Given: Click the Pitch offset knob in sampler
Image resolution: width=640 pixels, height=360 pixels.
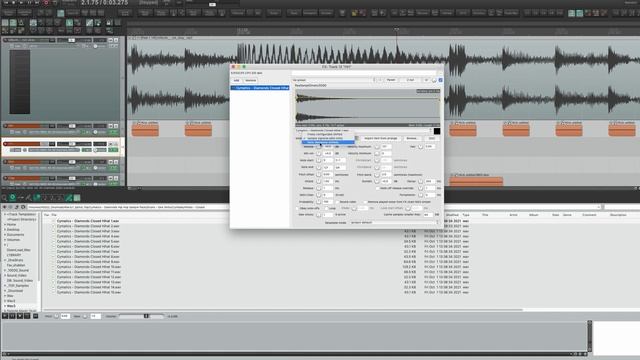Looking at the screenshot, I should pyautogui.click(x=318, y=174).
